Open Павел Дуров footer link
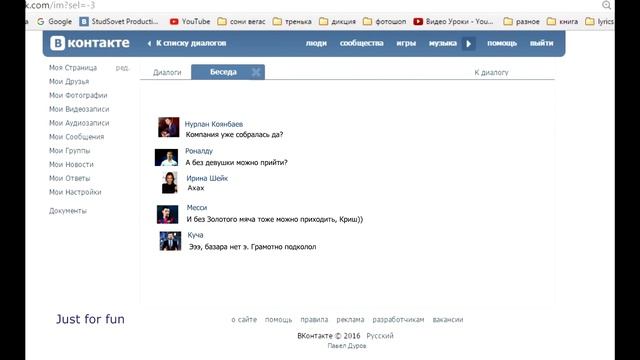640x360 pixels. pos(347,346)
